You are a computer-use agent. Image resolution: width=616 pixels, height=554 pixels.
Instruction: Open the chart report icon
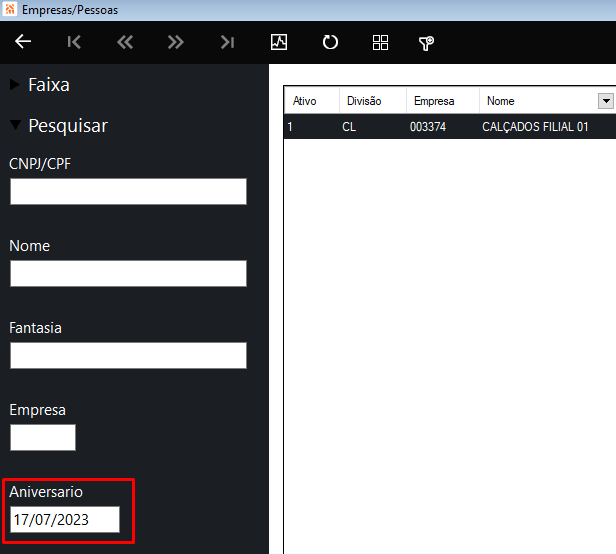pos(279,42)
